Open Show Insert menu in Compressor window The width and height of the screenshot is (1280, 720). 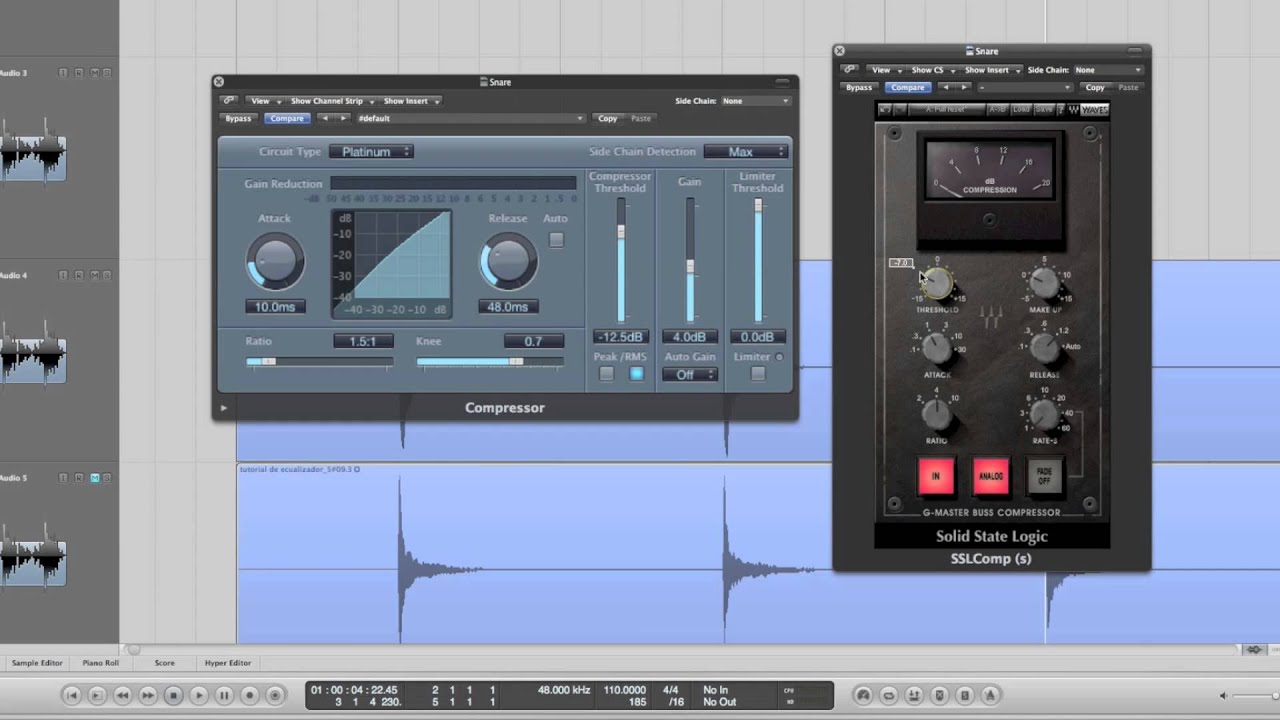(410, 101)
